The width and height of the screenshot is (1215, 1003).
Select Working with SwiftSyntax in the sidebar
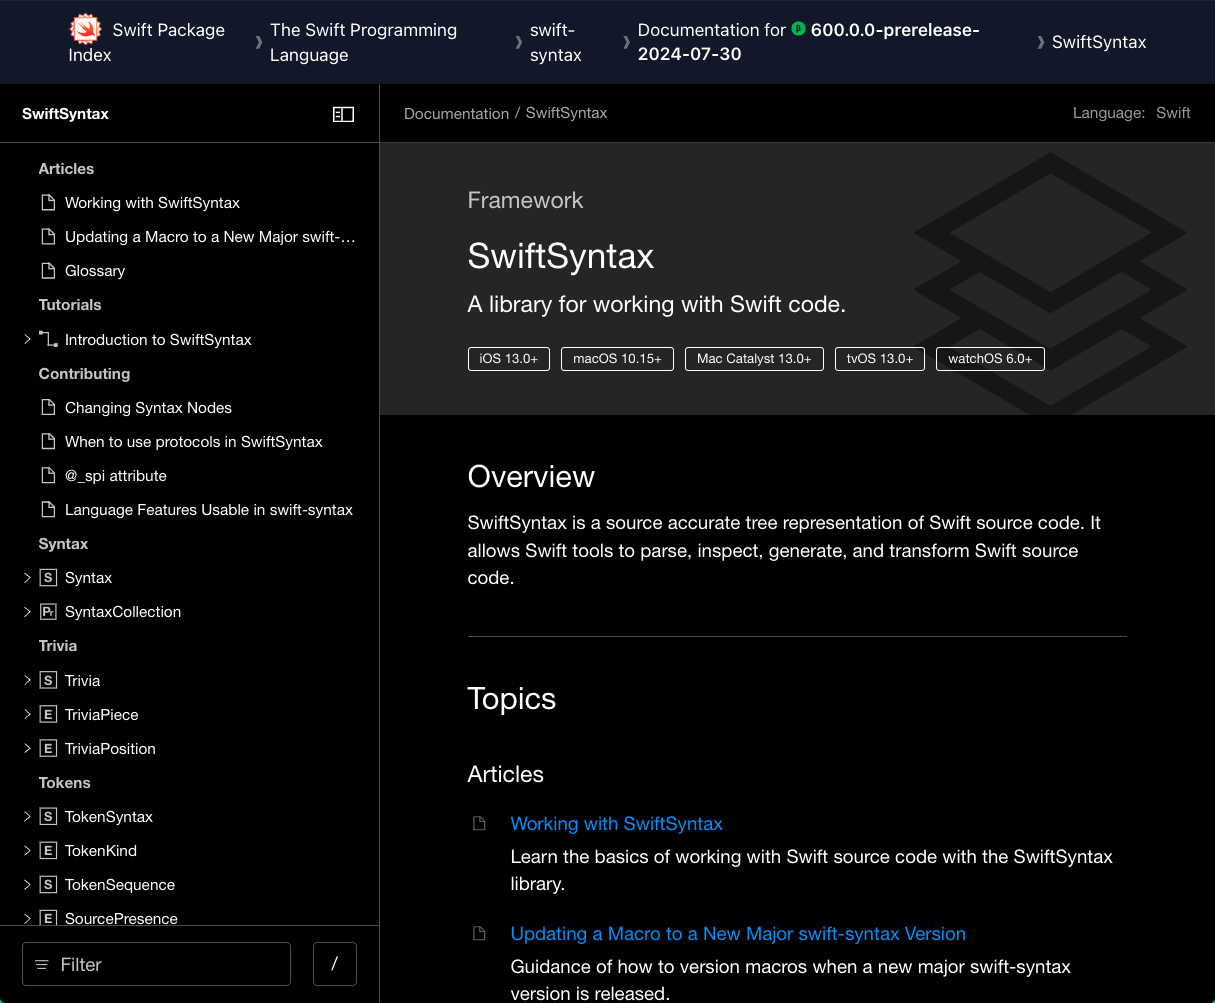(152, 203)
